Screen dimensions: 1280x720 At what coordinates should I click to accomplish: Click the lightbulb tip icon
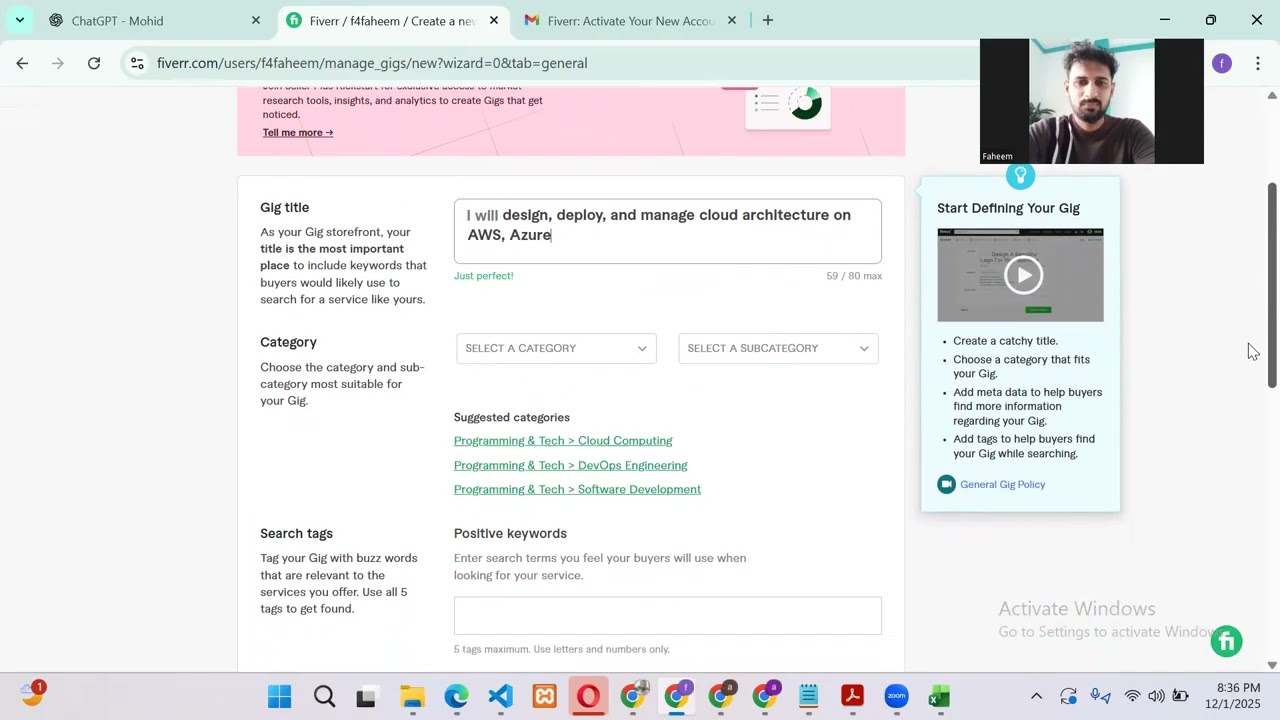[1020, 177]
